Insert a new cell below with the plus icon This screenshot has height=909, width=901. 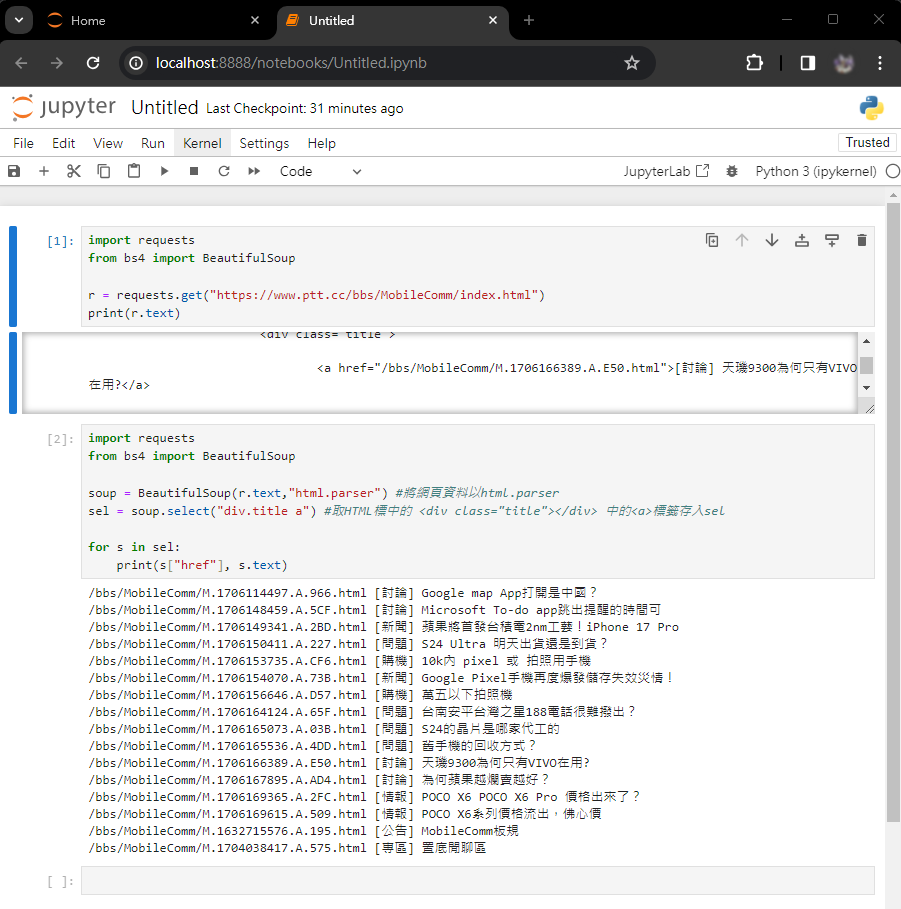point(44,171)
